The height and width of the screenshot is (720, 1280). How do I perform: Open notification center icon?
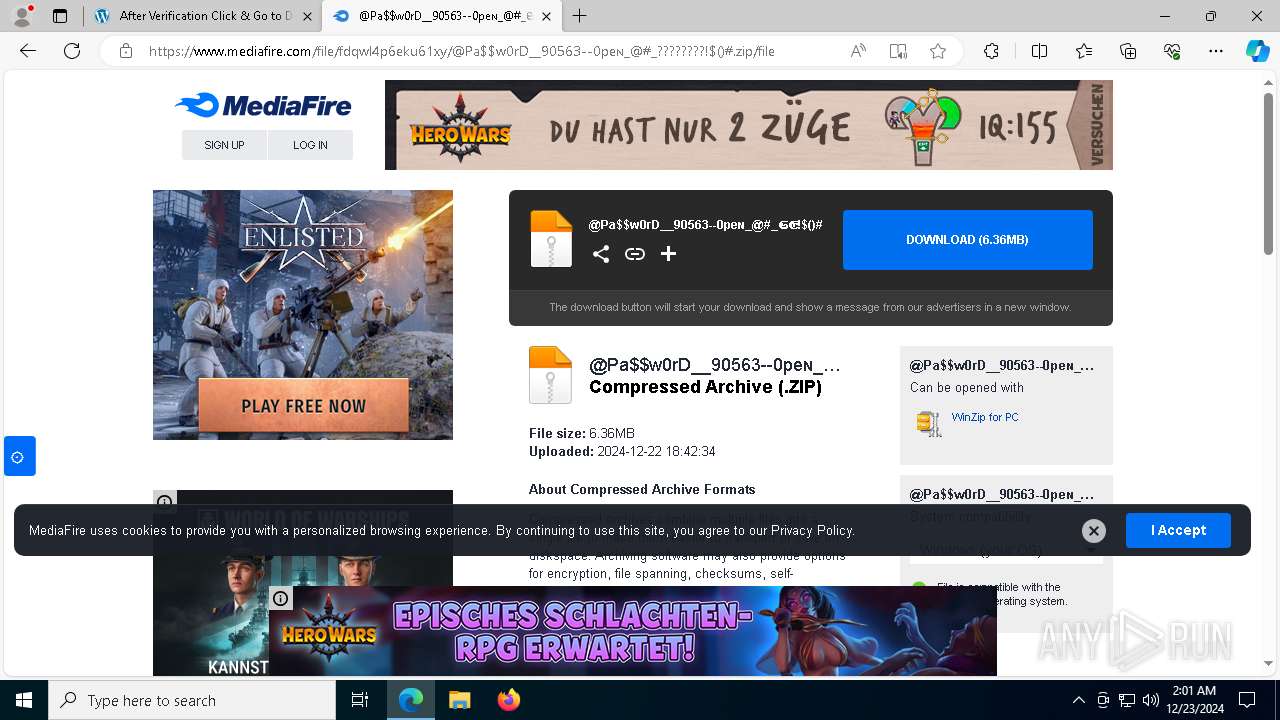(1247, 700)
